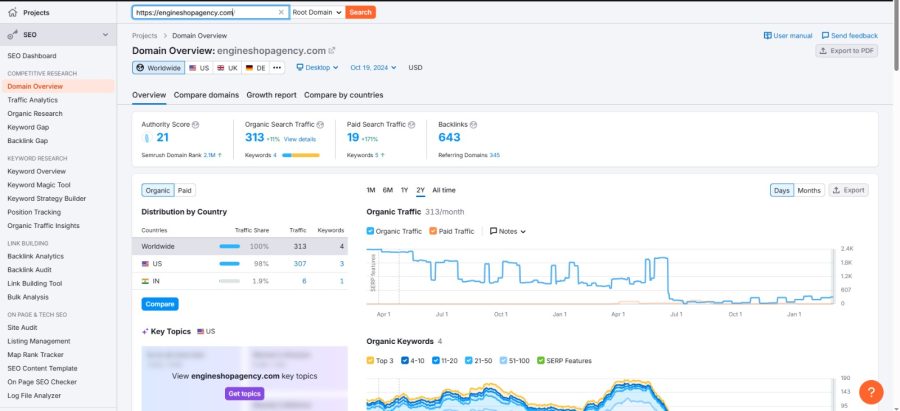Switch chart granularity to Months

point(809,190)
